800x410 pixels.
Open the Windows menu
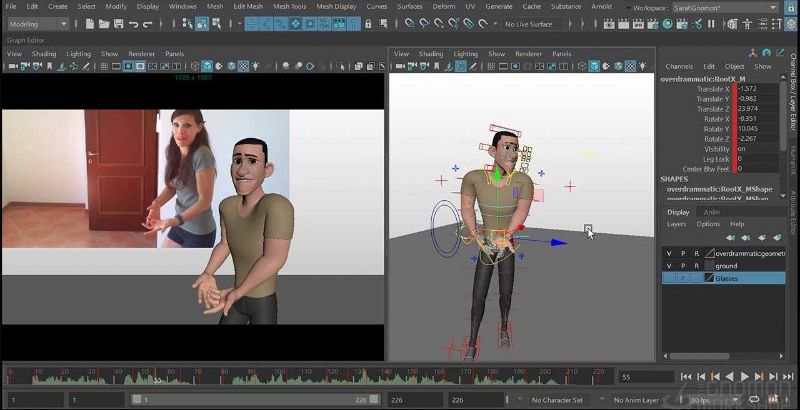pyautogui.click(x=182, y=7)
